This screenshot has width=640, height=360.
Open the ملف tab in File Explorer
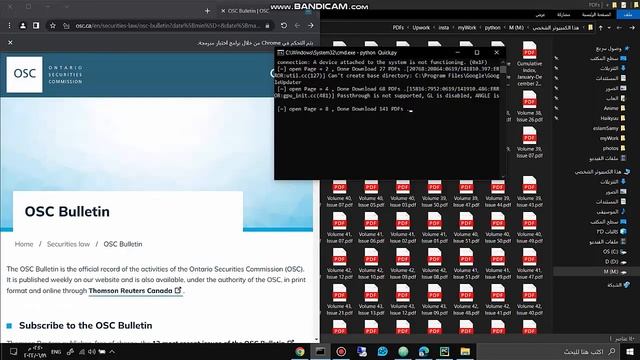(628, 14)
